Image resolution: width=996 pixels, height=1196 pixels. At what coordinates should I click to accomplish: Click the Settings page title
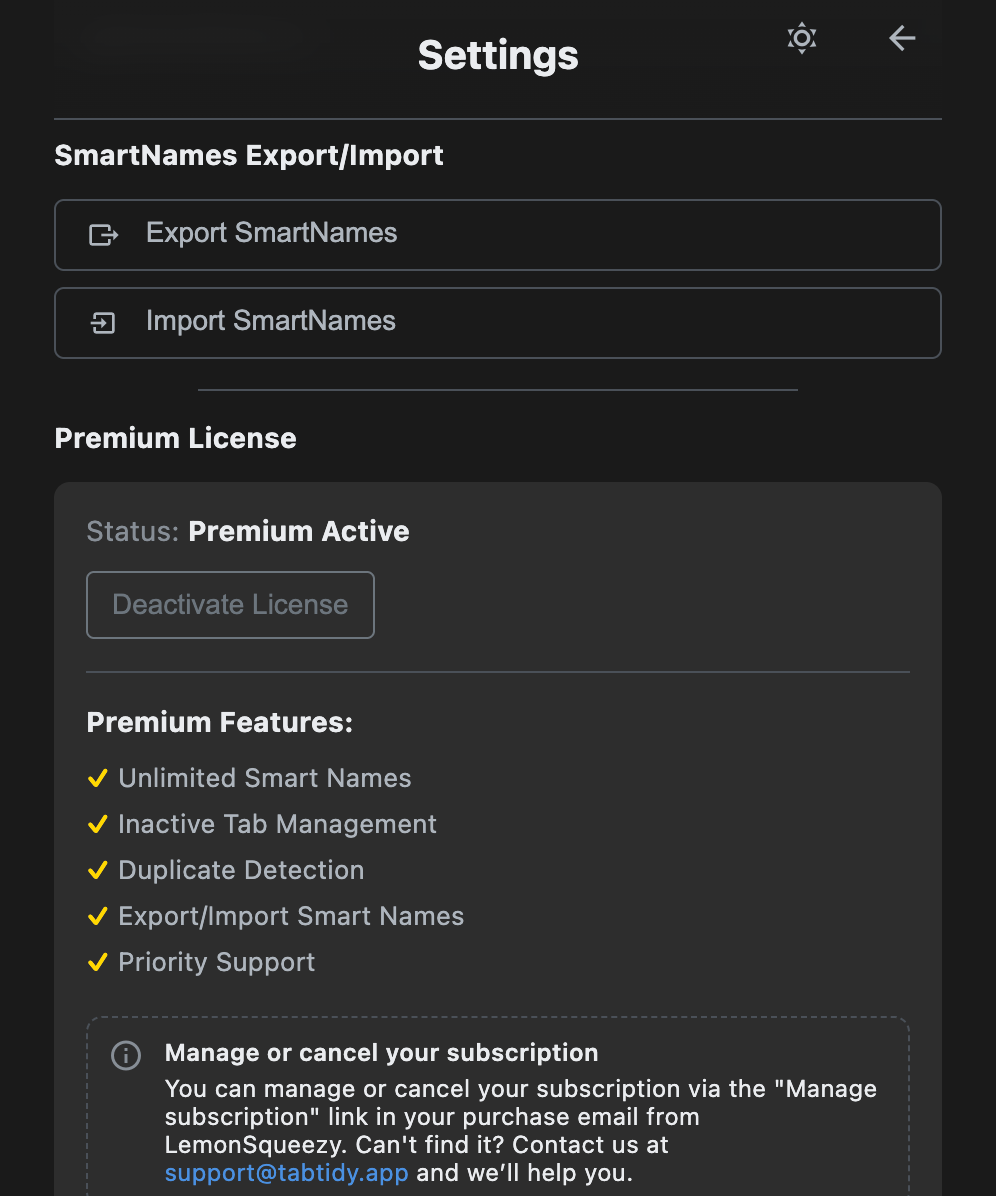click(x=498, y=55)
